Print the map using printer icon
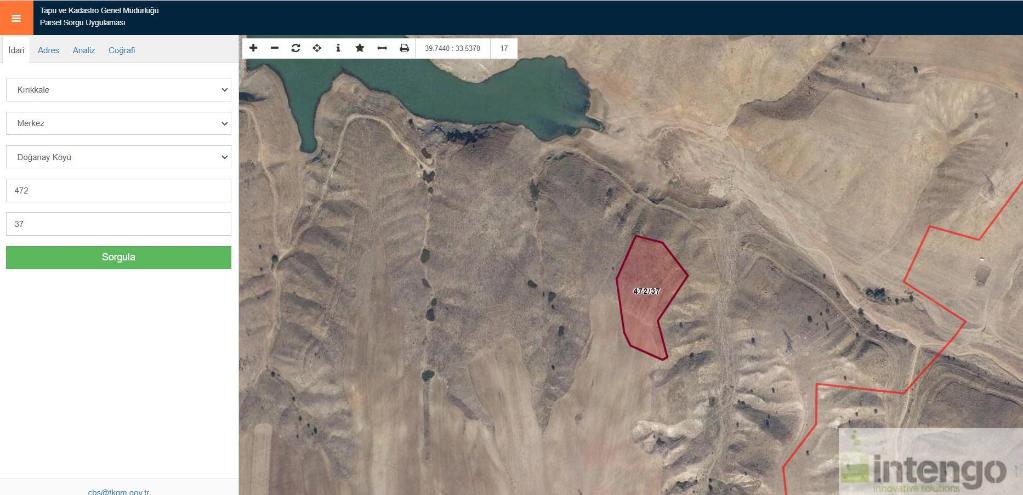This screenshot has width=1023, height=495. [x=405, y=48]
